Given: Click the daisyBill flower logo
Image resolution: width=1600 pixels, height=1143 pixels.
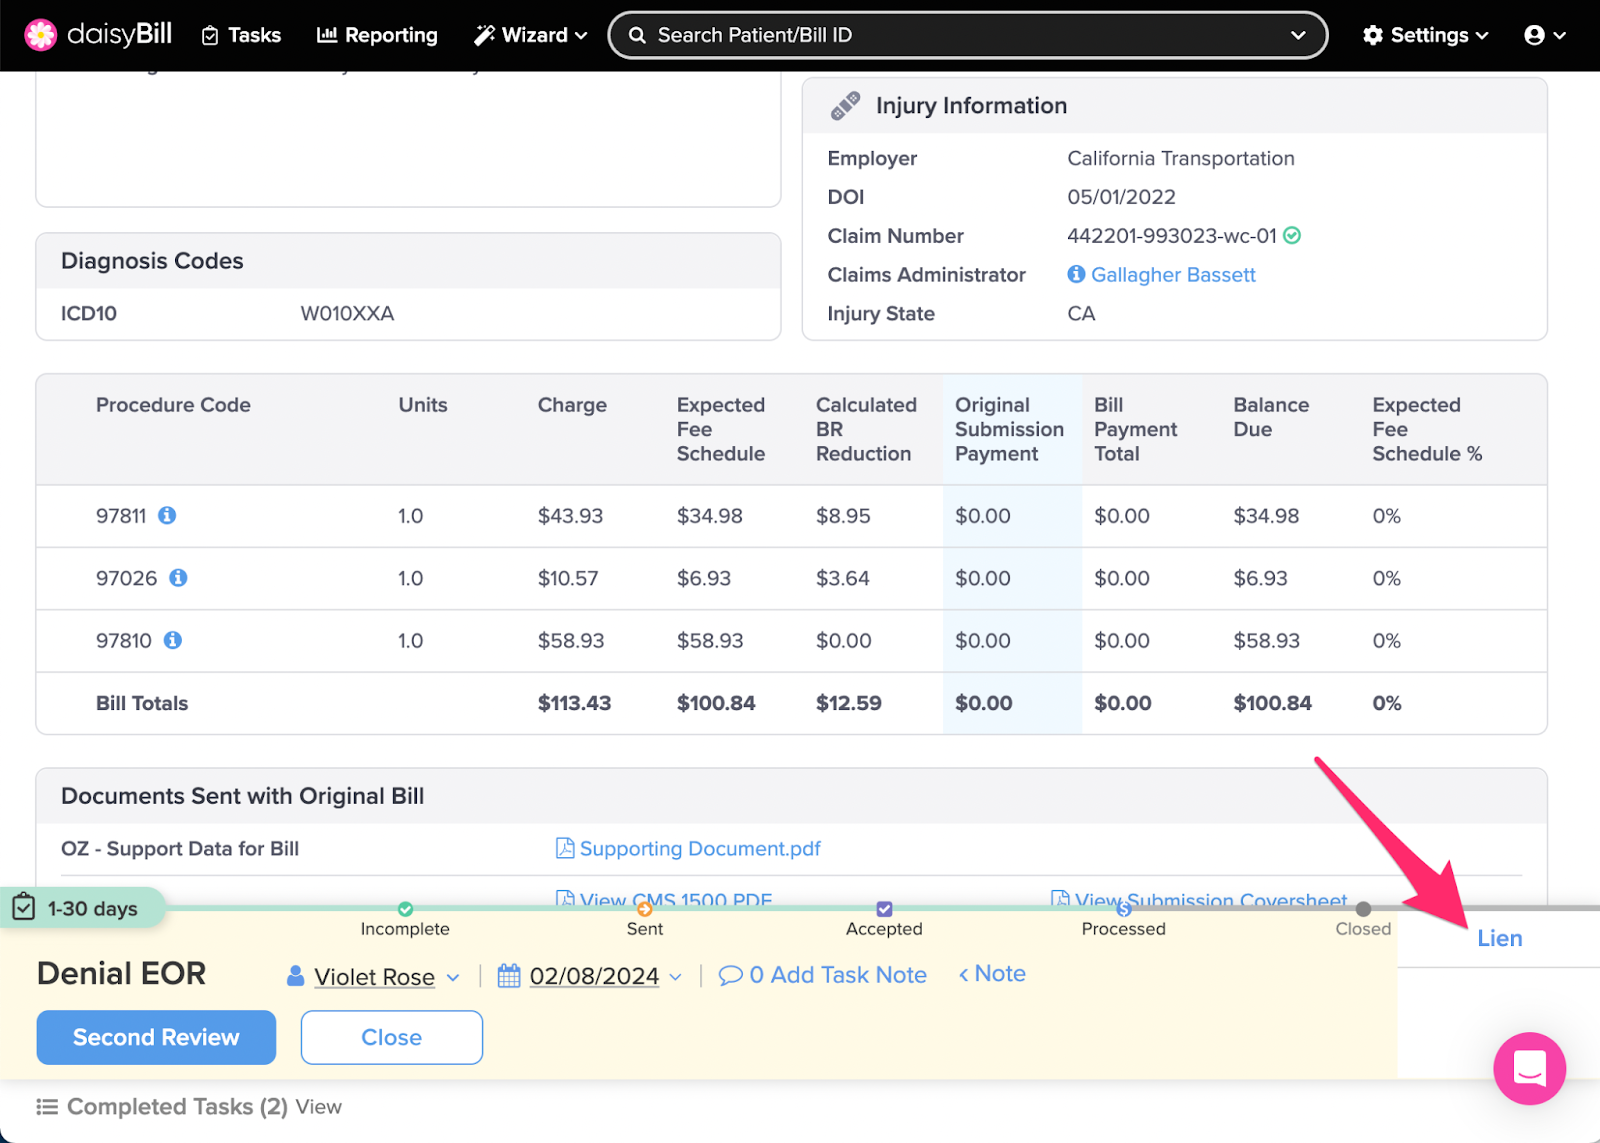Looking at the screenshot, I should (x=41, y=35).
